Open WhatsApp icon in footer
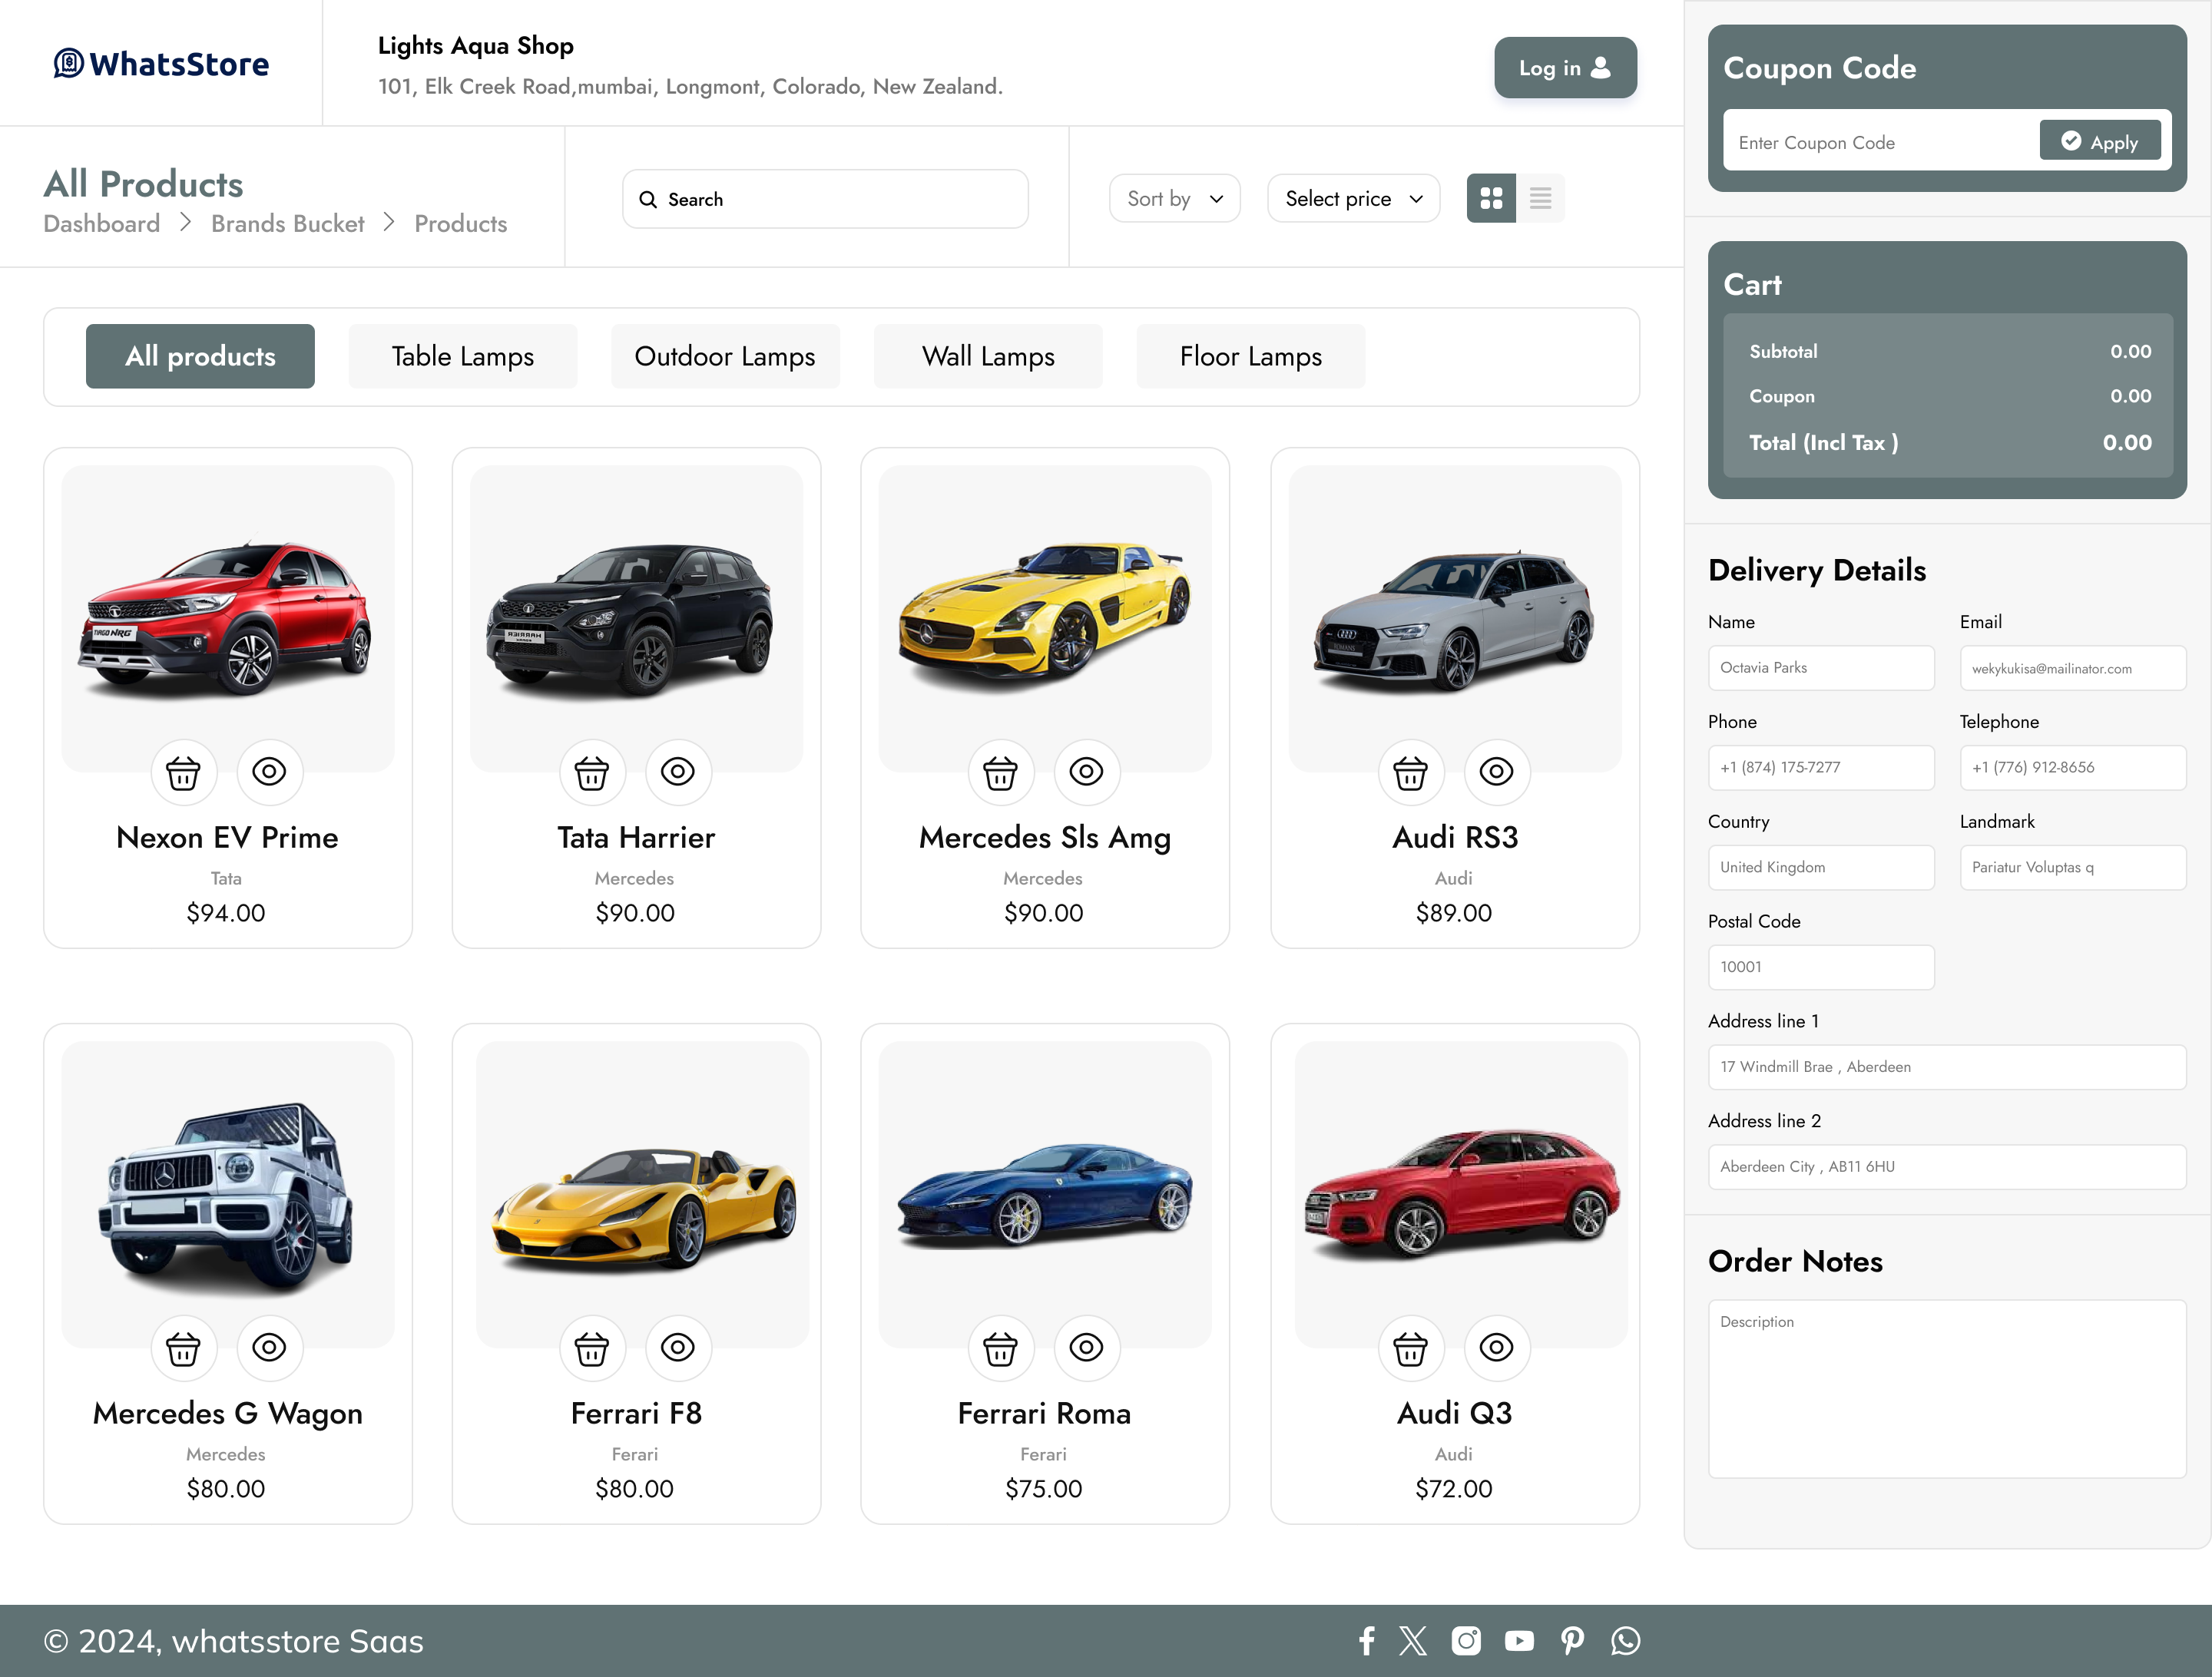Viewport: 2212px width, 1677px height. point(1625,1641)
